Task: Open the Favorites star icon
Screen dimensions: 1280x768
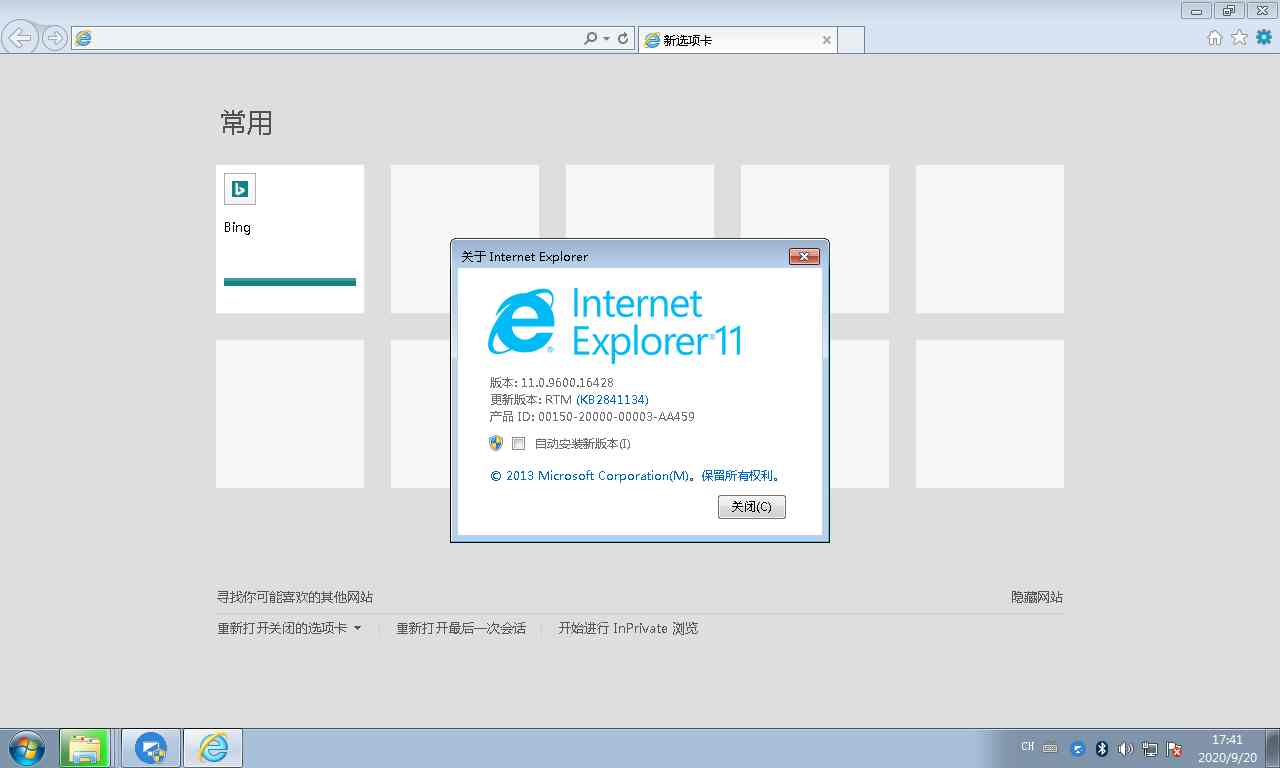Action: coord(1239,37)
